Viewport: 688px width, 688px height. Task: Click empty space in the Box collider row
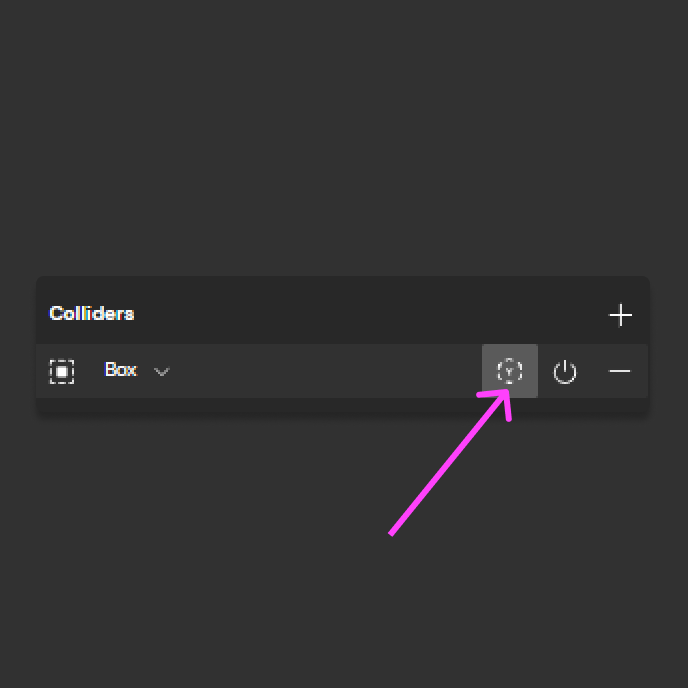(325, 371)
